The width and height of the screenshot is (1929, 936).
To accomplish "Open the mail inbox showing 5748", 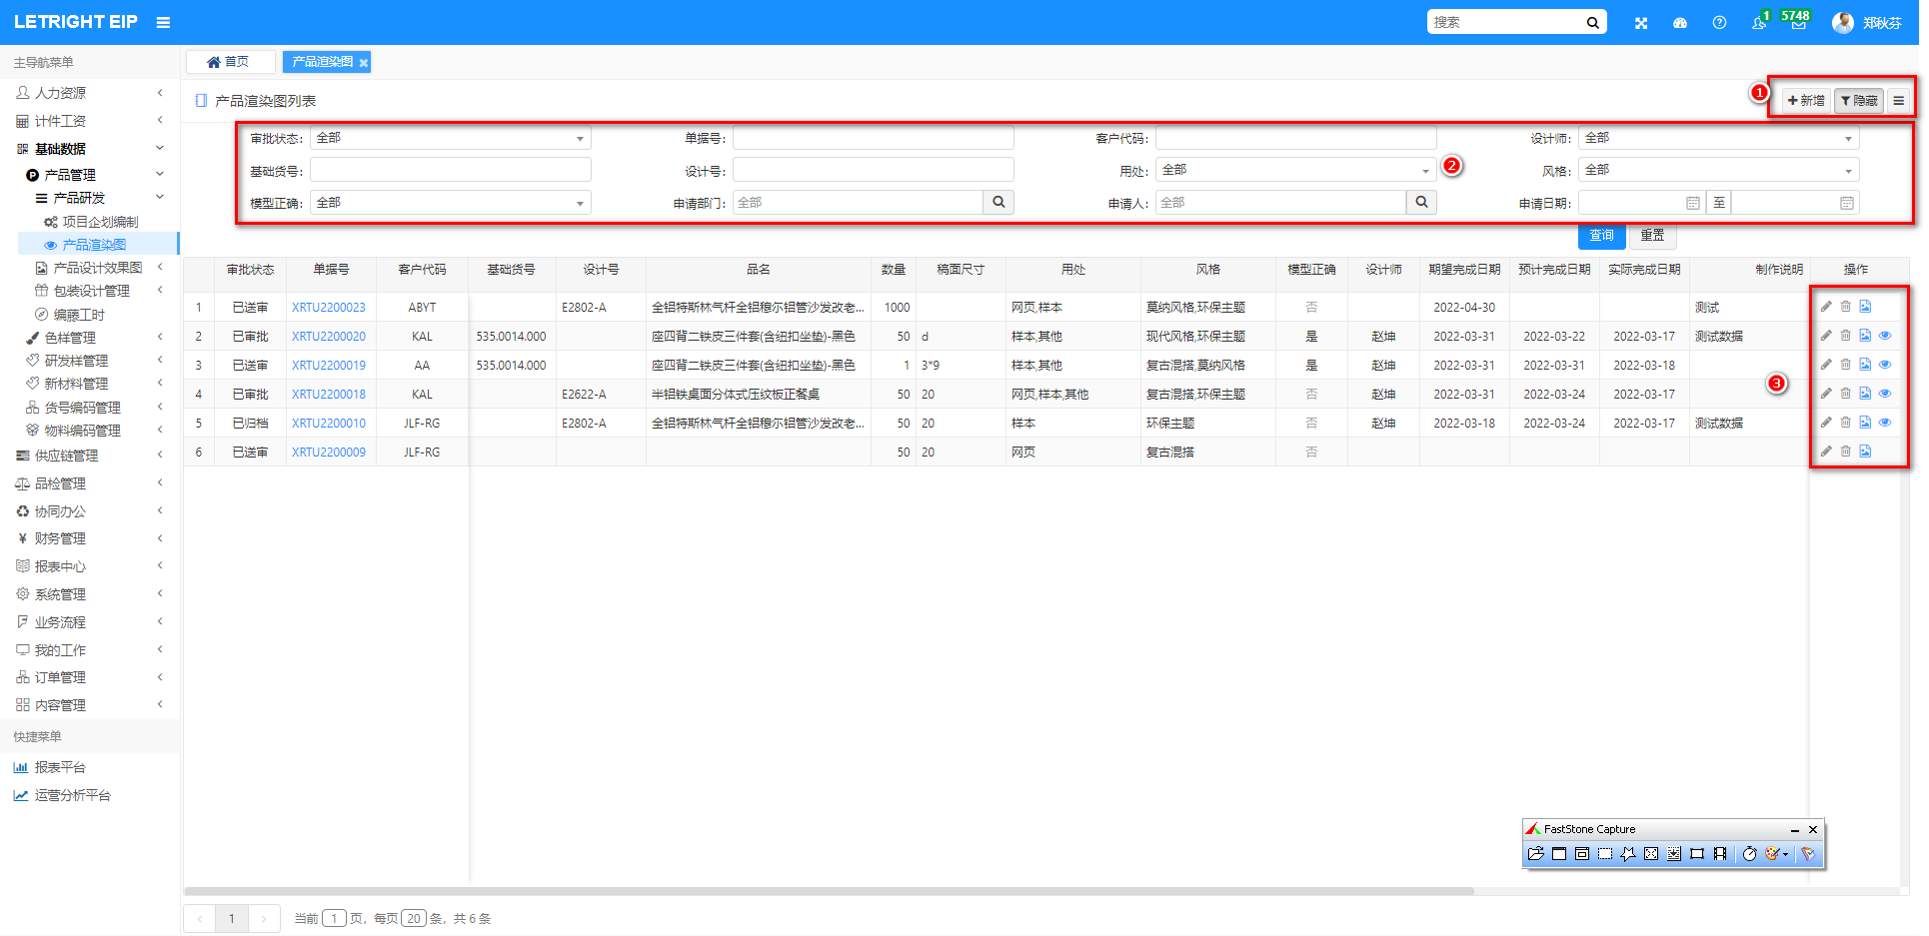I will [x=1798, y=23].
